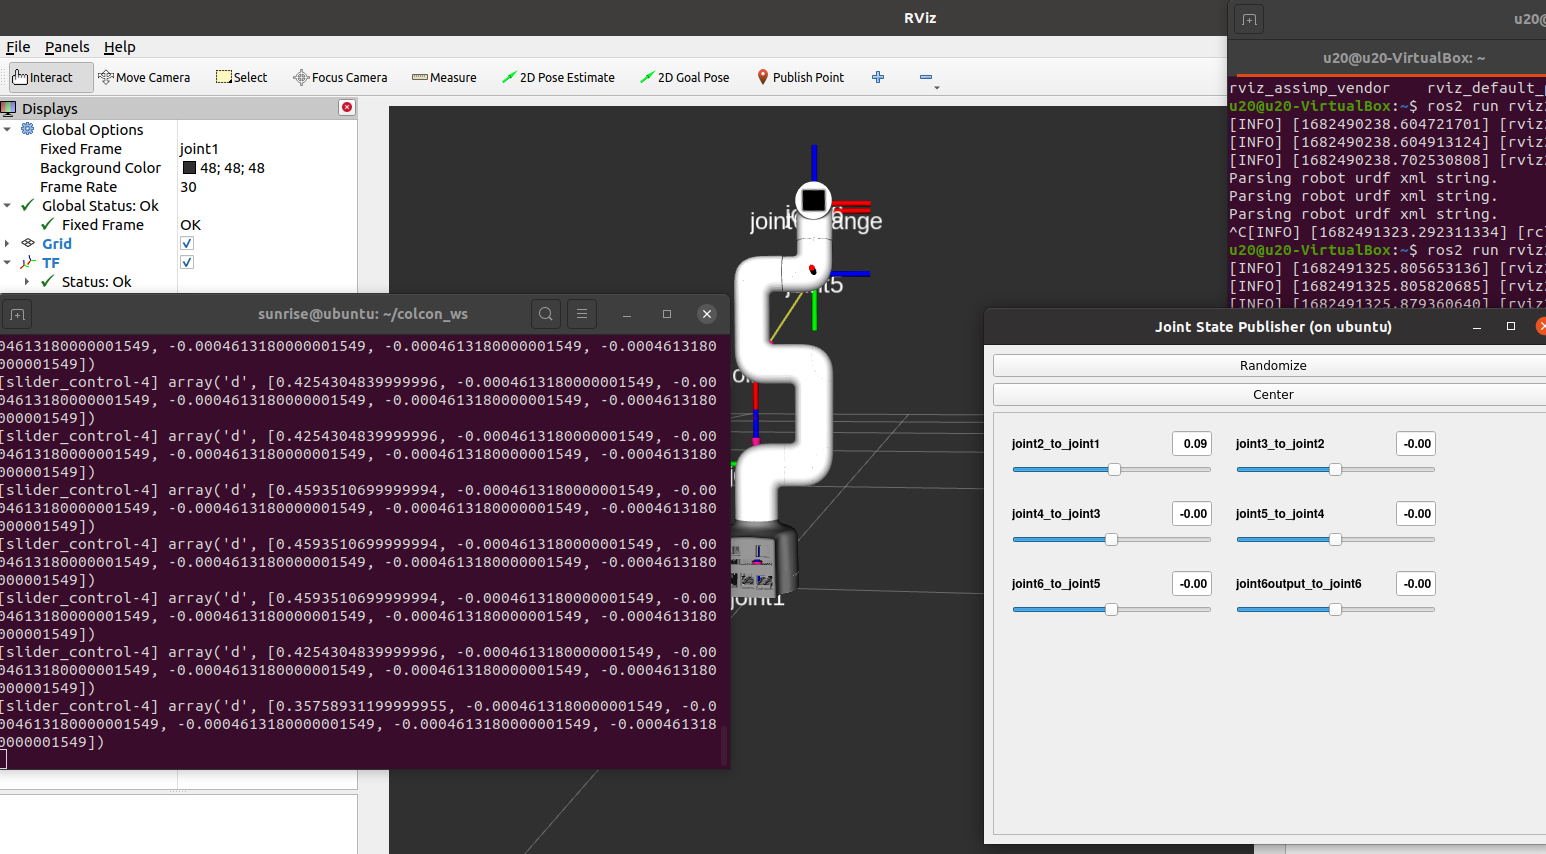1546x854 pixels.
Task: Toggle the TF display checkbox
Action: [187, 262]
